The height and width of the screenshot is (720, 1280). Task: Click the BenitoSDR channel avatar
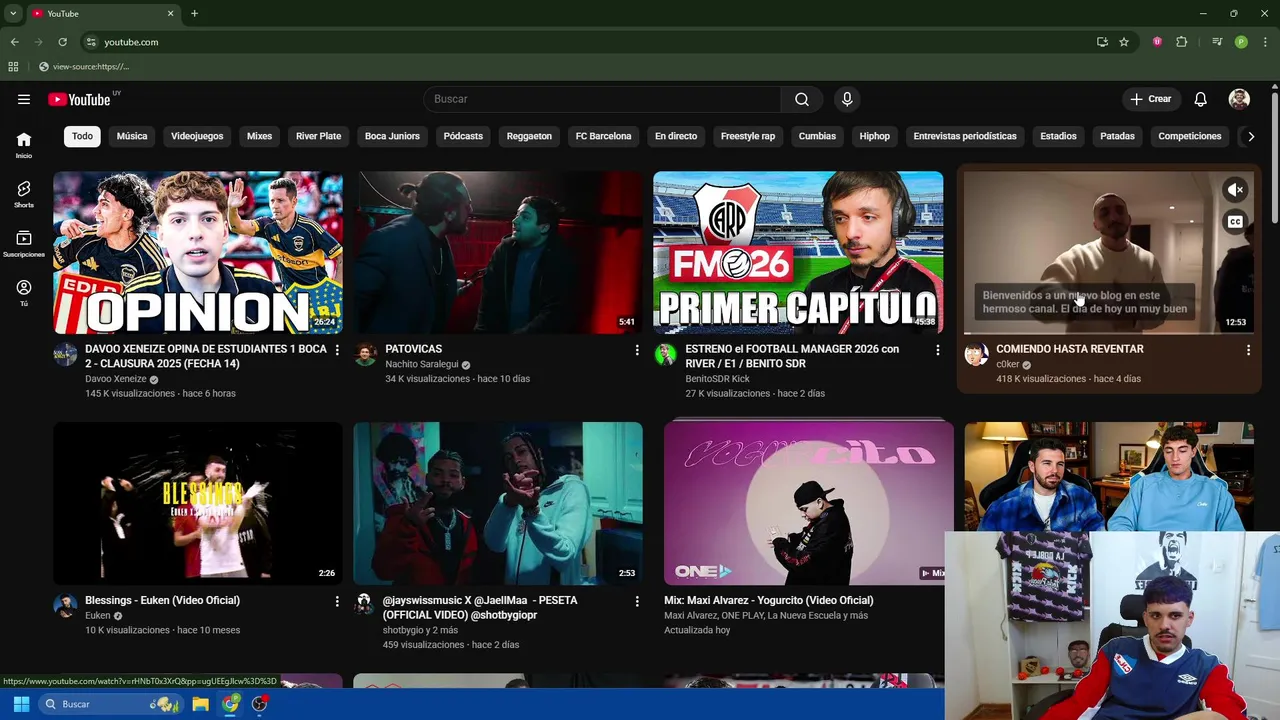(665, 354)
